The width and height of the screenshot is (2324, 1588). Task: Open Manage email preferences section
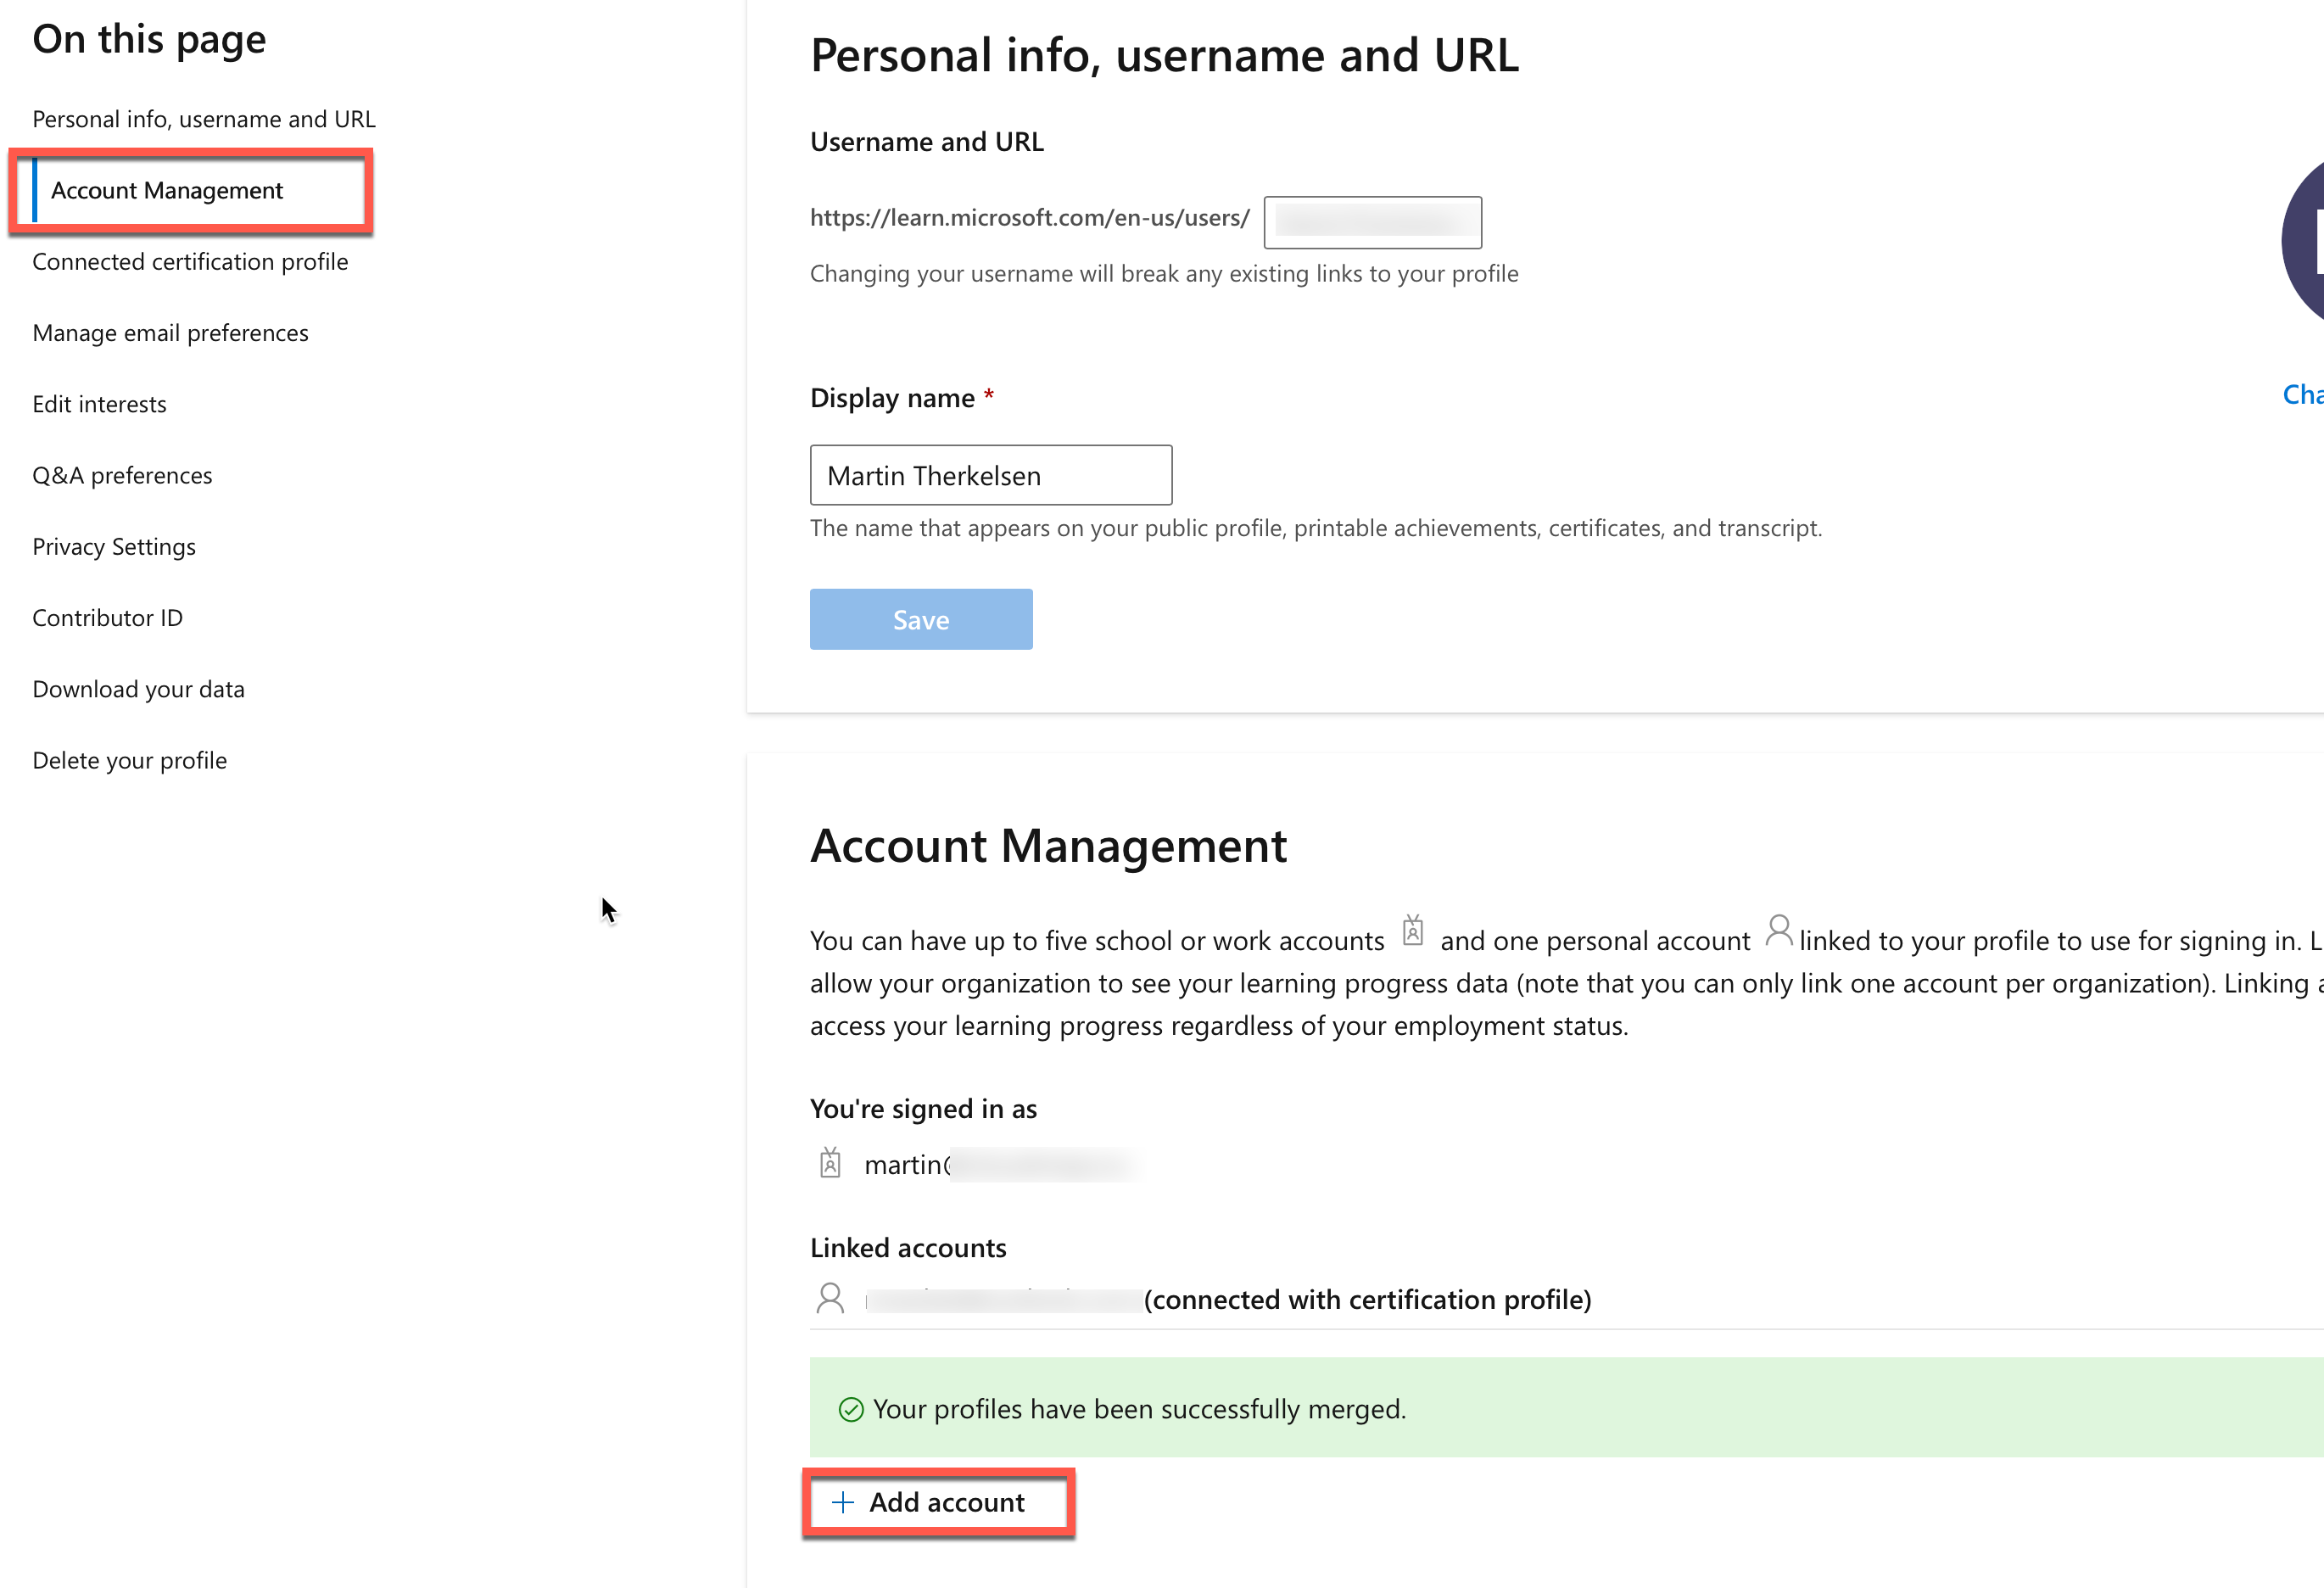170,333
